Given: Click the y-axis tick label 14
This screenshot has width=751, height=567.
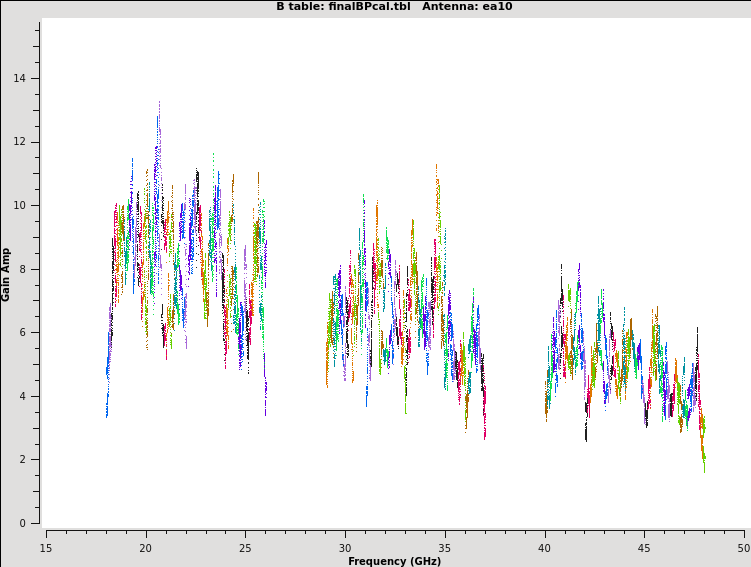Looking at the screenshot, I should pyautogui.click(x=21, y=79).
